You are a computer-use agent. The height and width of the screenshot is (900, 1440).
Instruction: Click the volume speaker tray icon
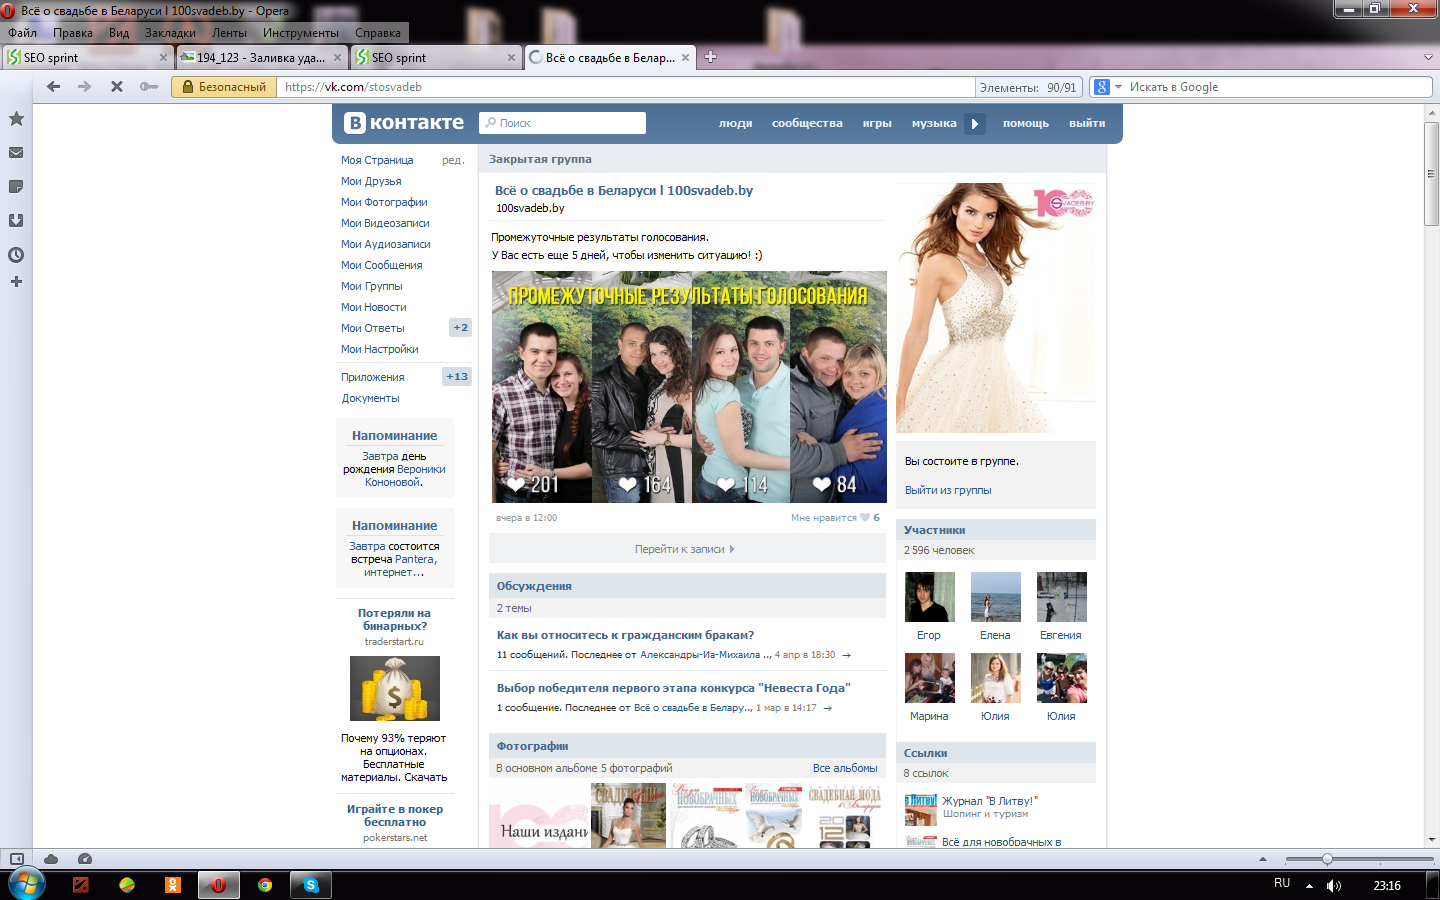tap(1334, 886)
